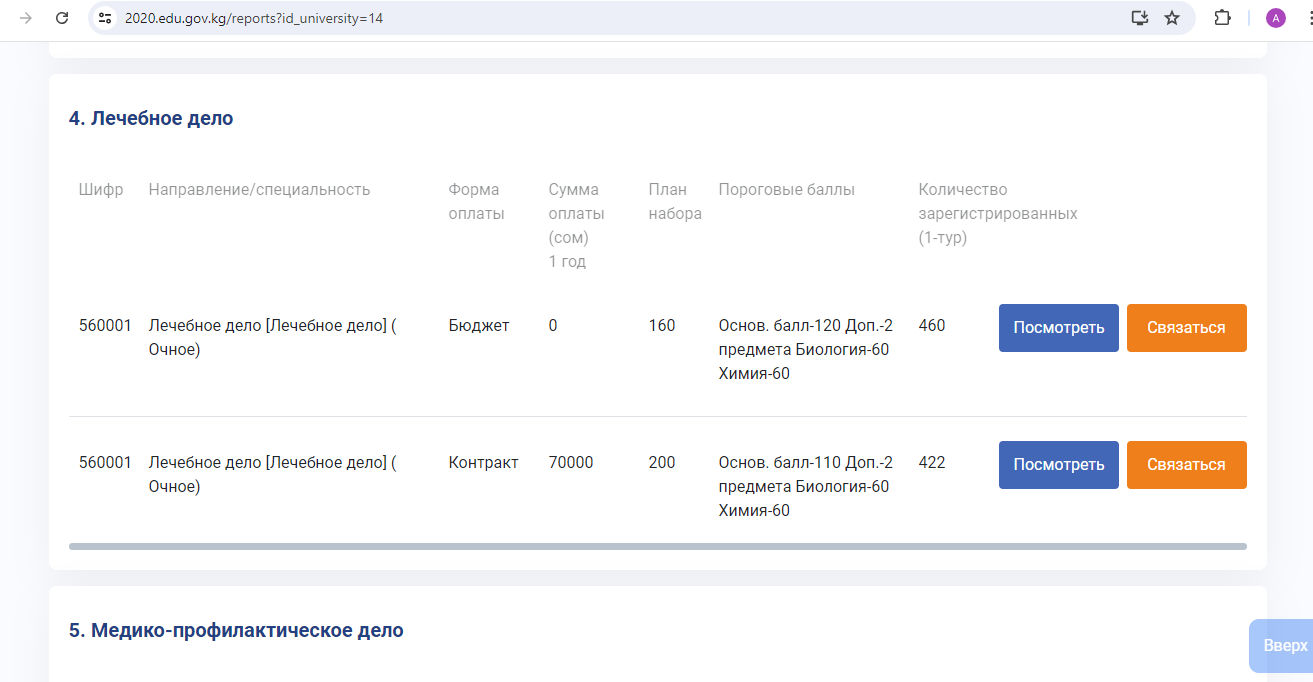The height and width of the screenshot is (682, 1313).
Task: Click 'Лечебное дело' specialty in the Контракт row
Action: coord(273,475)
